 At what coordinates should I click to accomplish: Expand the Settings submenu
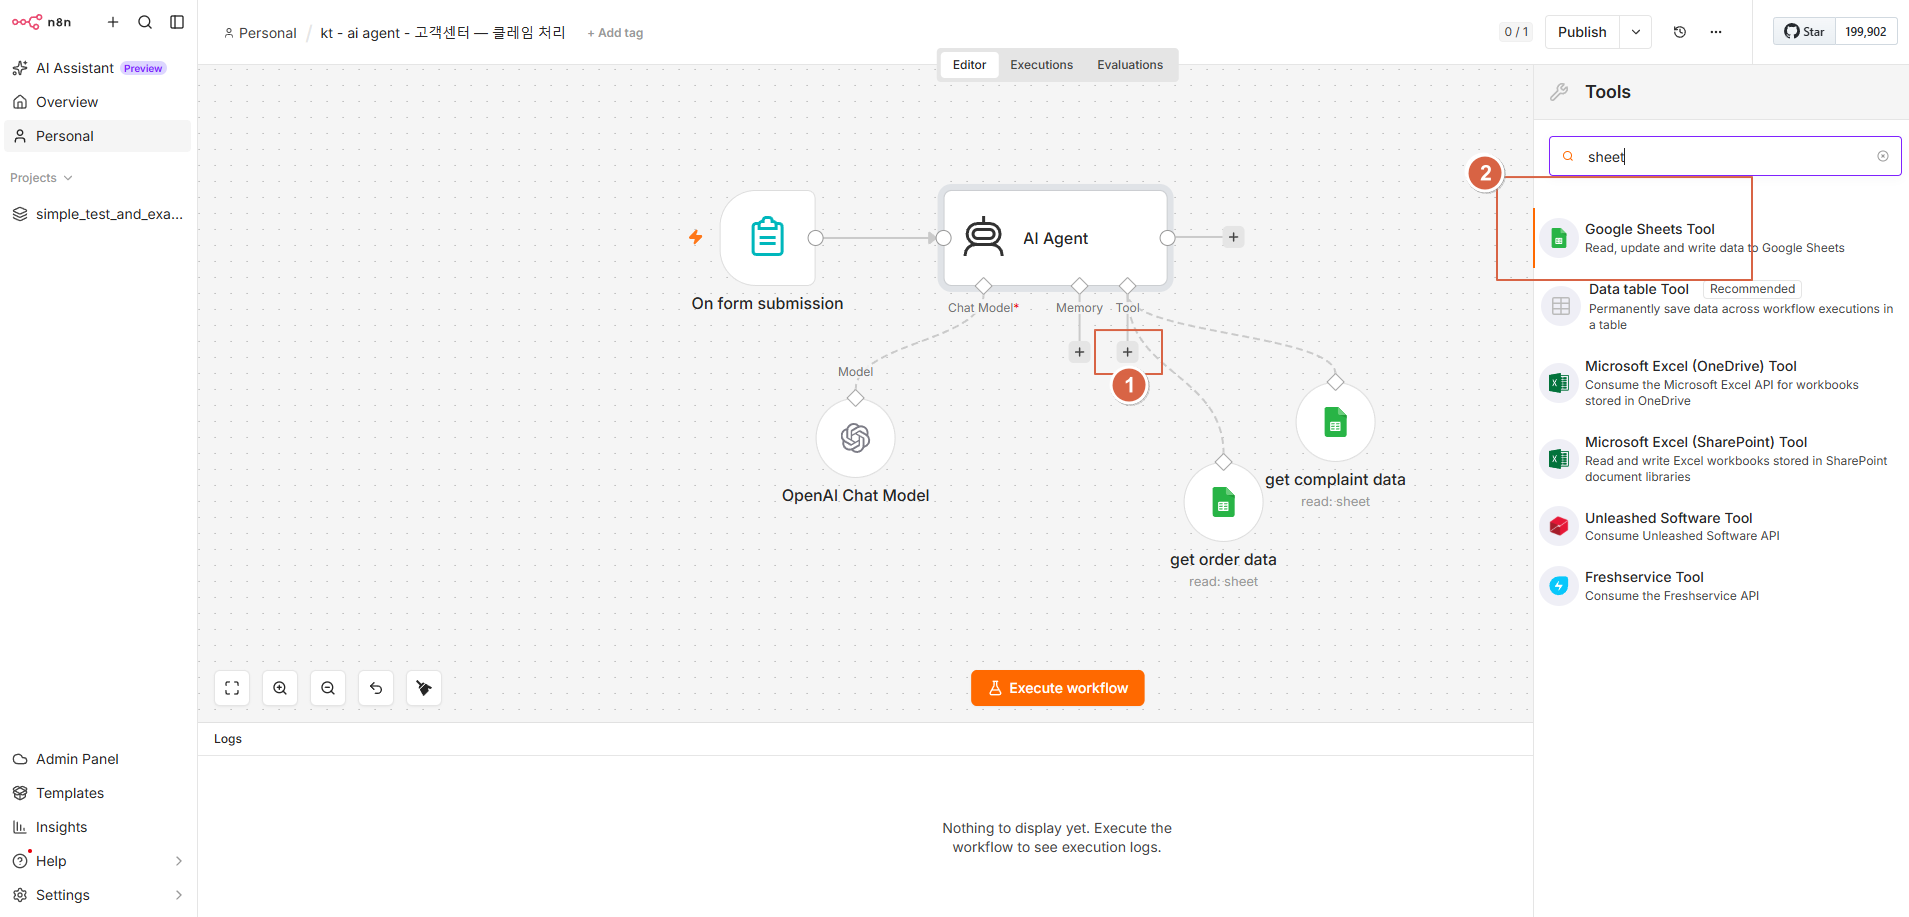pyautogui.click(x=179, y=895)
